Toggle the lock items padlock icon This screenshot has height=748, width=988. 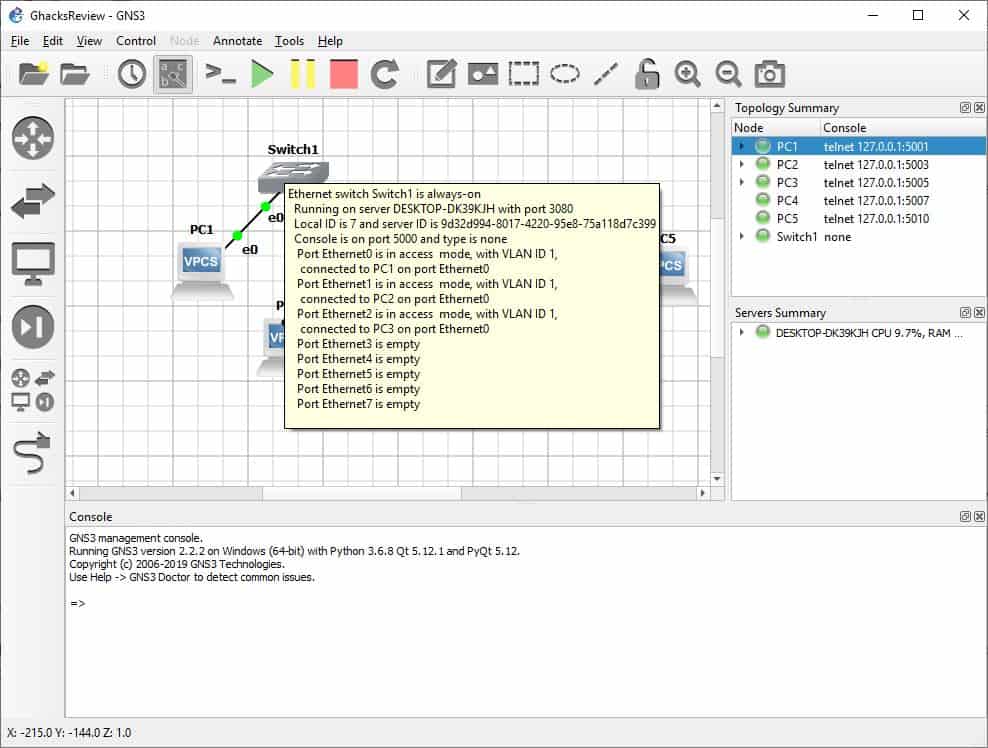coord(646,74)
